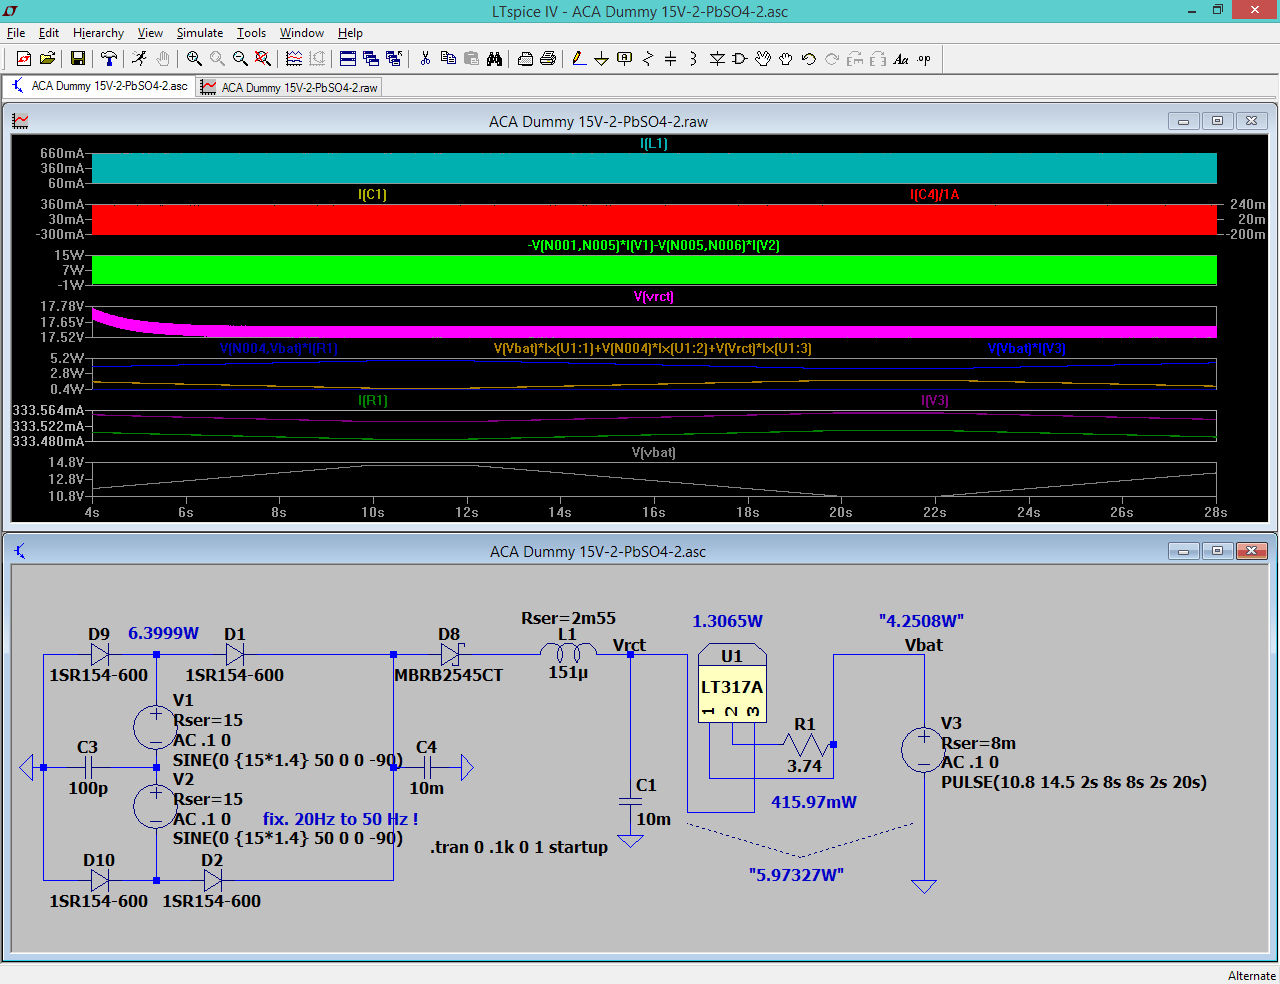Click the Find binoculars icon
The width and height of the screenshot is (1280, 984).
pos(494,59)
